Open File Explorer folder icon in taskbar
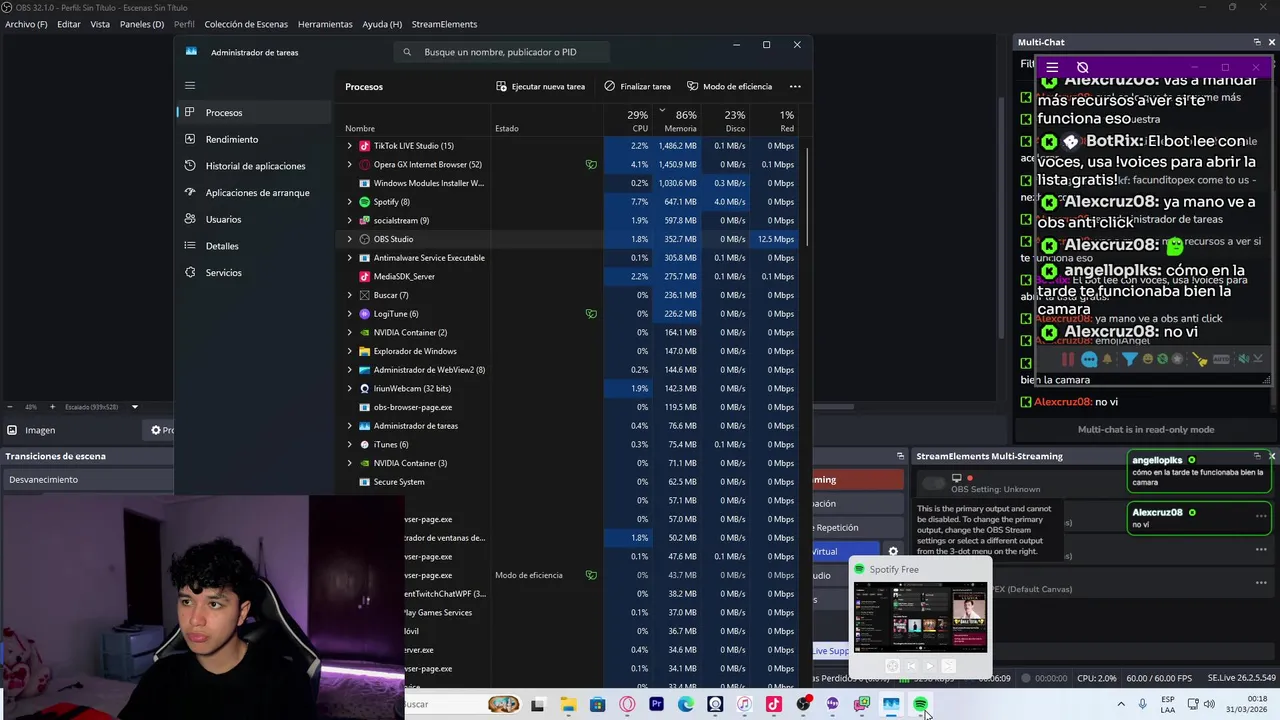 [568, 705]
